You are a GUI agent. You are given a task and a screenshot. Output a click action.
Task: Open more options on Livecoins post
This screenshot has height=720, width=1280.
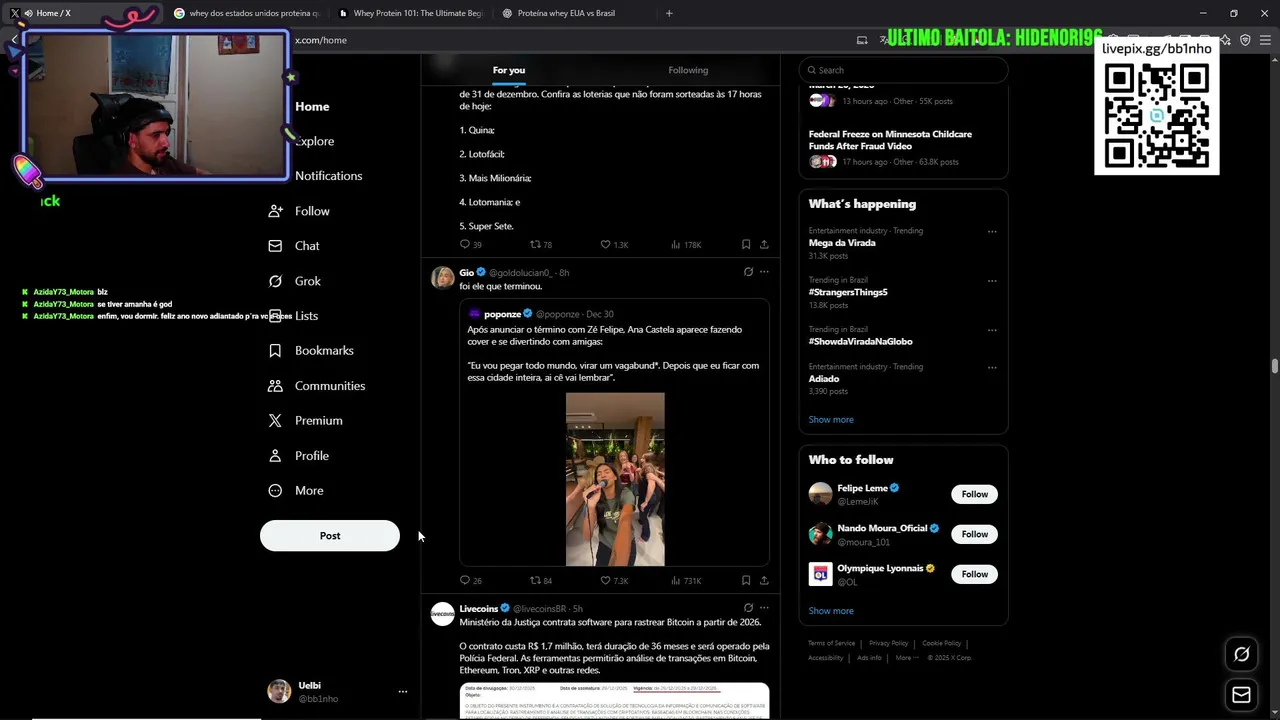[x=764, y=608]
